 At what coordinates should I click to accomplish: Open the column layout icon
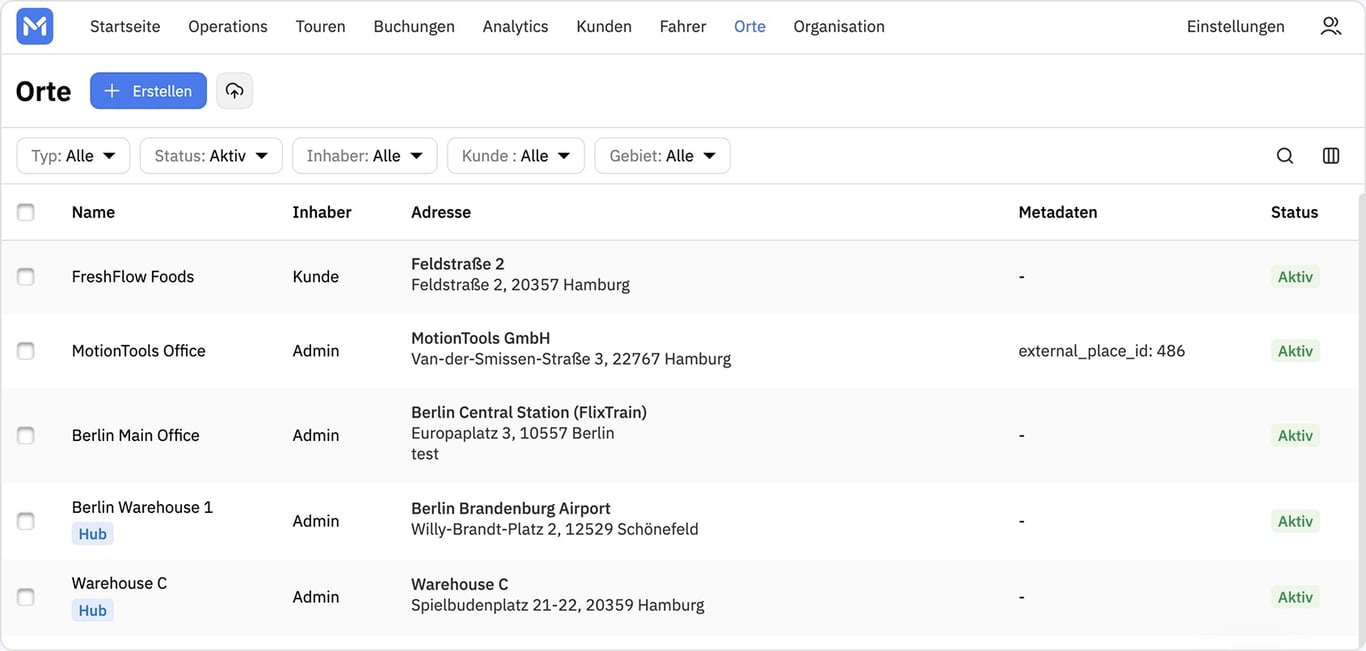[x=1331, y=156]
